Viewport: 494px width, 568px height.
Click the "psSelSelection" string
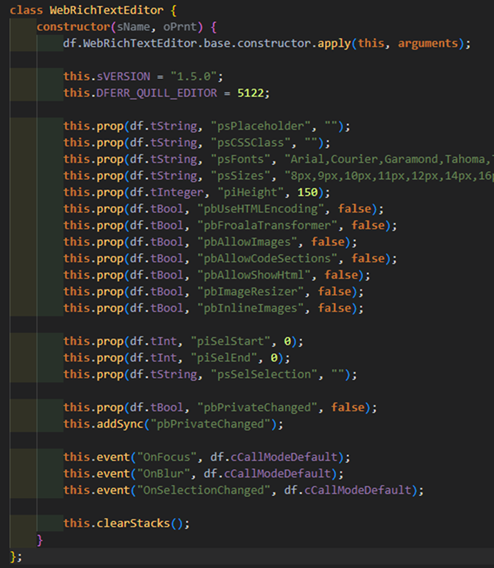point(264,375)
